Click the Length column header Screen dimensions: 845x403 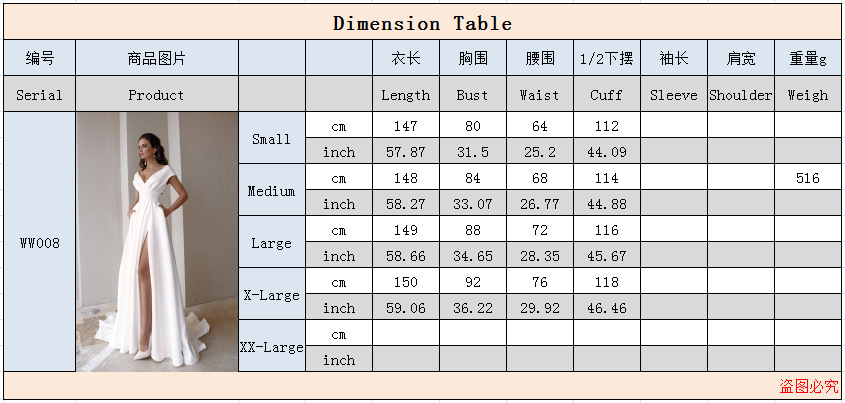(x=405, y=95)
